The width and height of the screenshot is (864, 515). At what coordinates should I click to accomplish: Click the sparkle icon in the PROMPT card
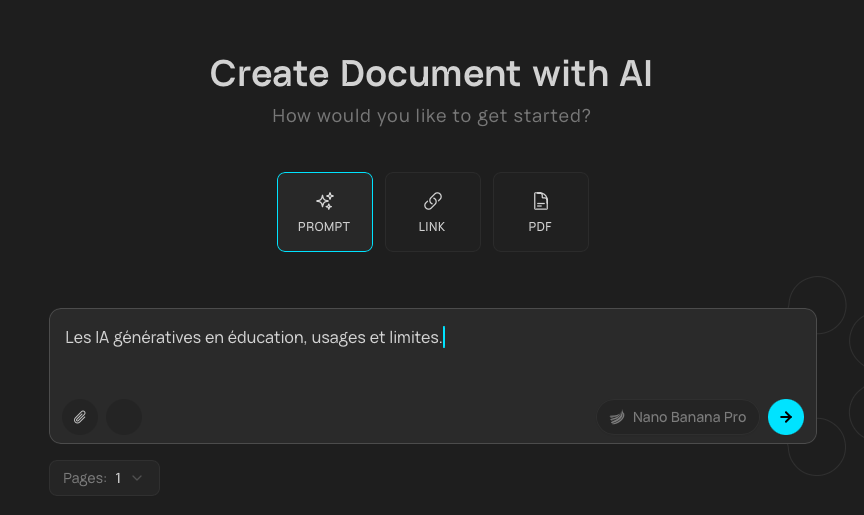tap(324, 201)
